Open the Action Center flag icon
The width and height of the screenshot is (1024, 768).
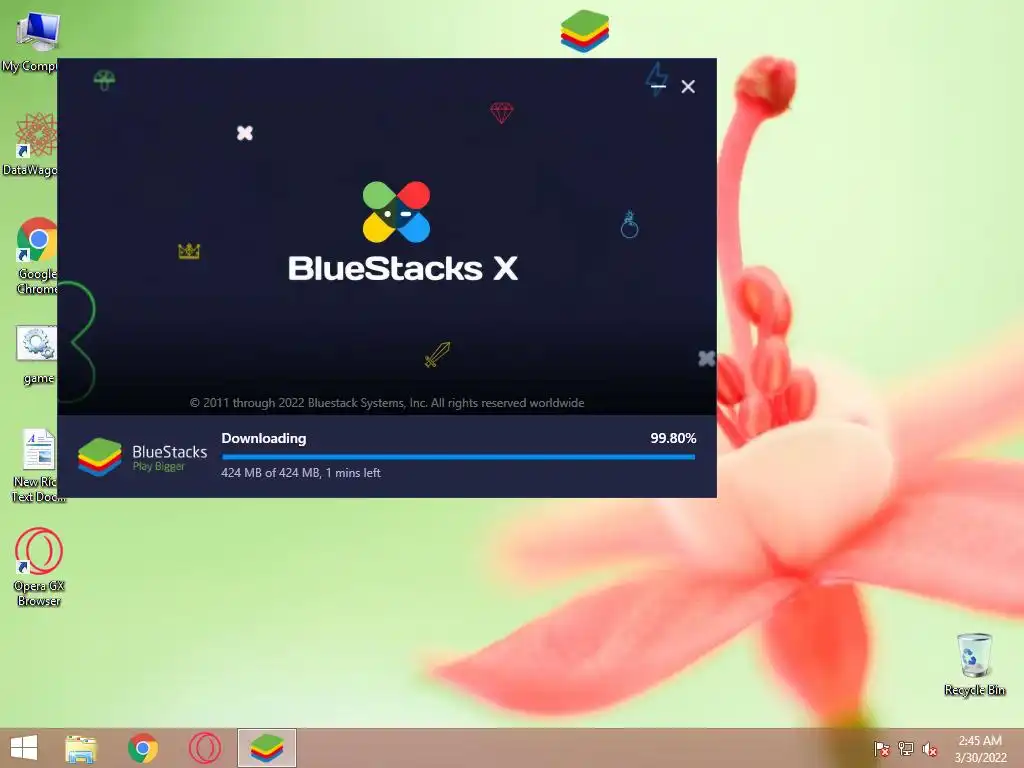(x=881, y=748)
